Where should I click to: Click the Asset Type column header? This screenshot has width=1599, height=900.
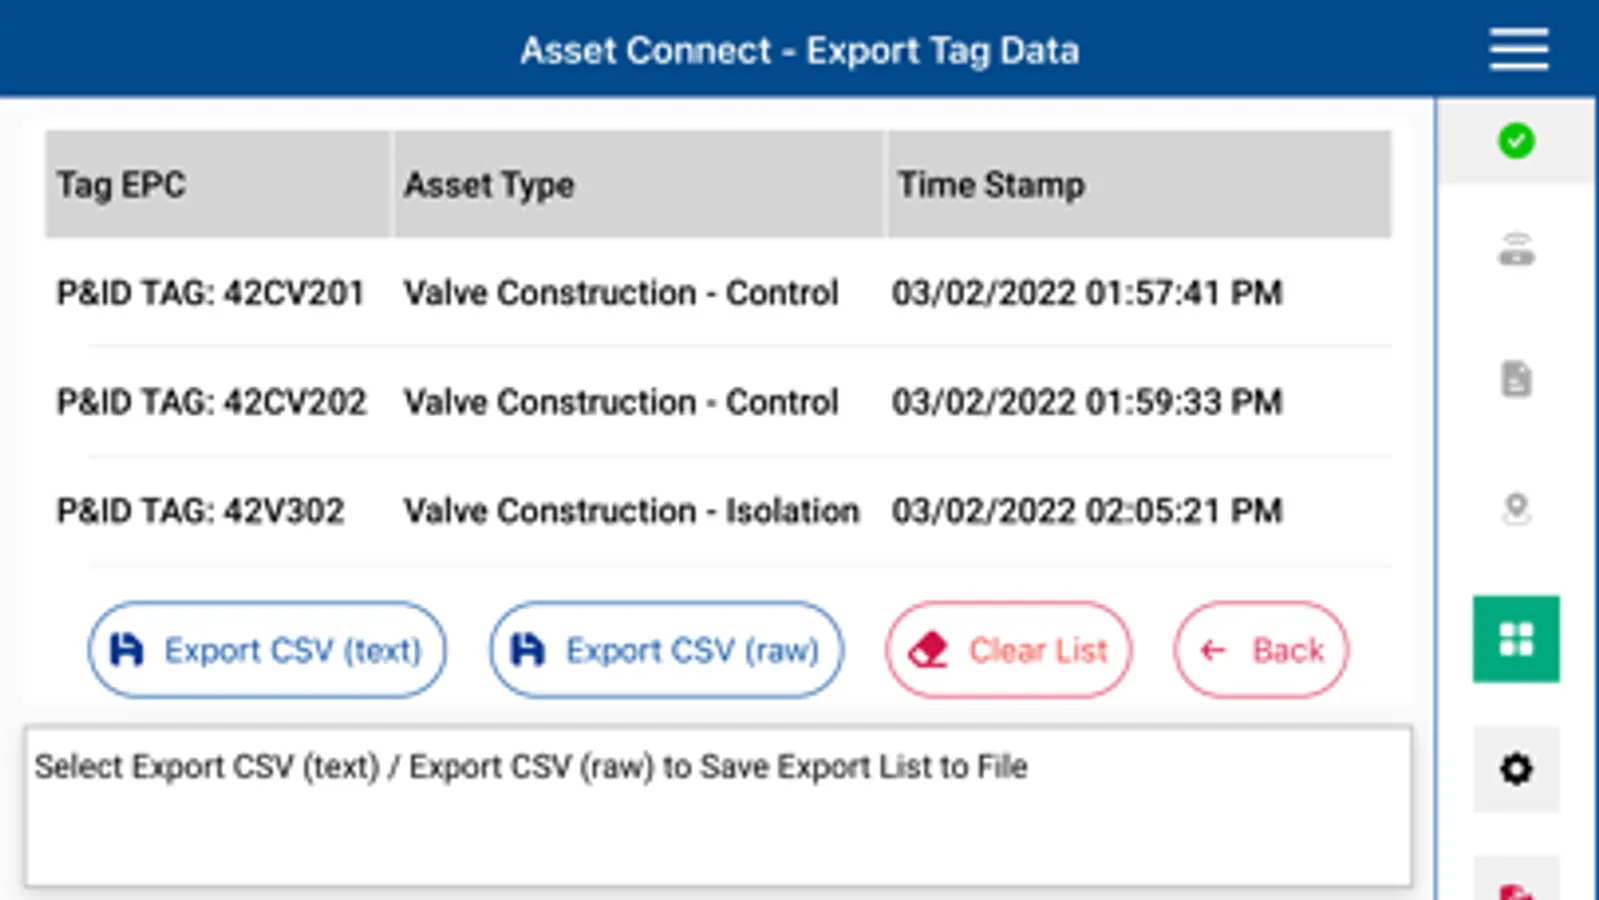pos(638,185)
